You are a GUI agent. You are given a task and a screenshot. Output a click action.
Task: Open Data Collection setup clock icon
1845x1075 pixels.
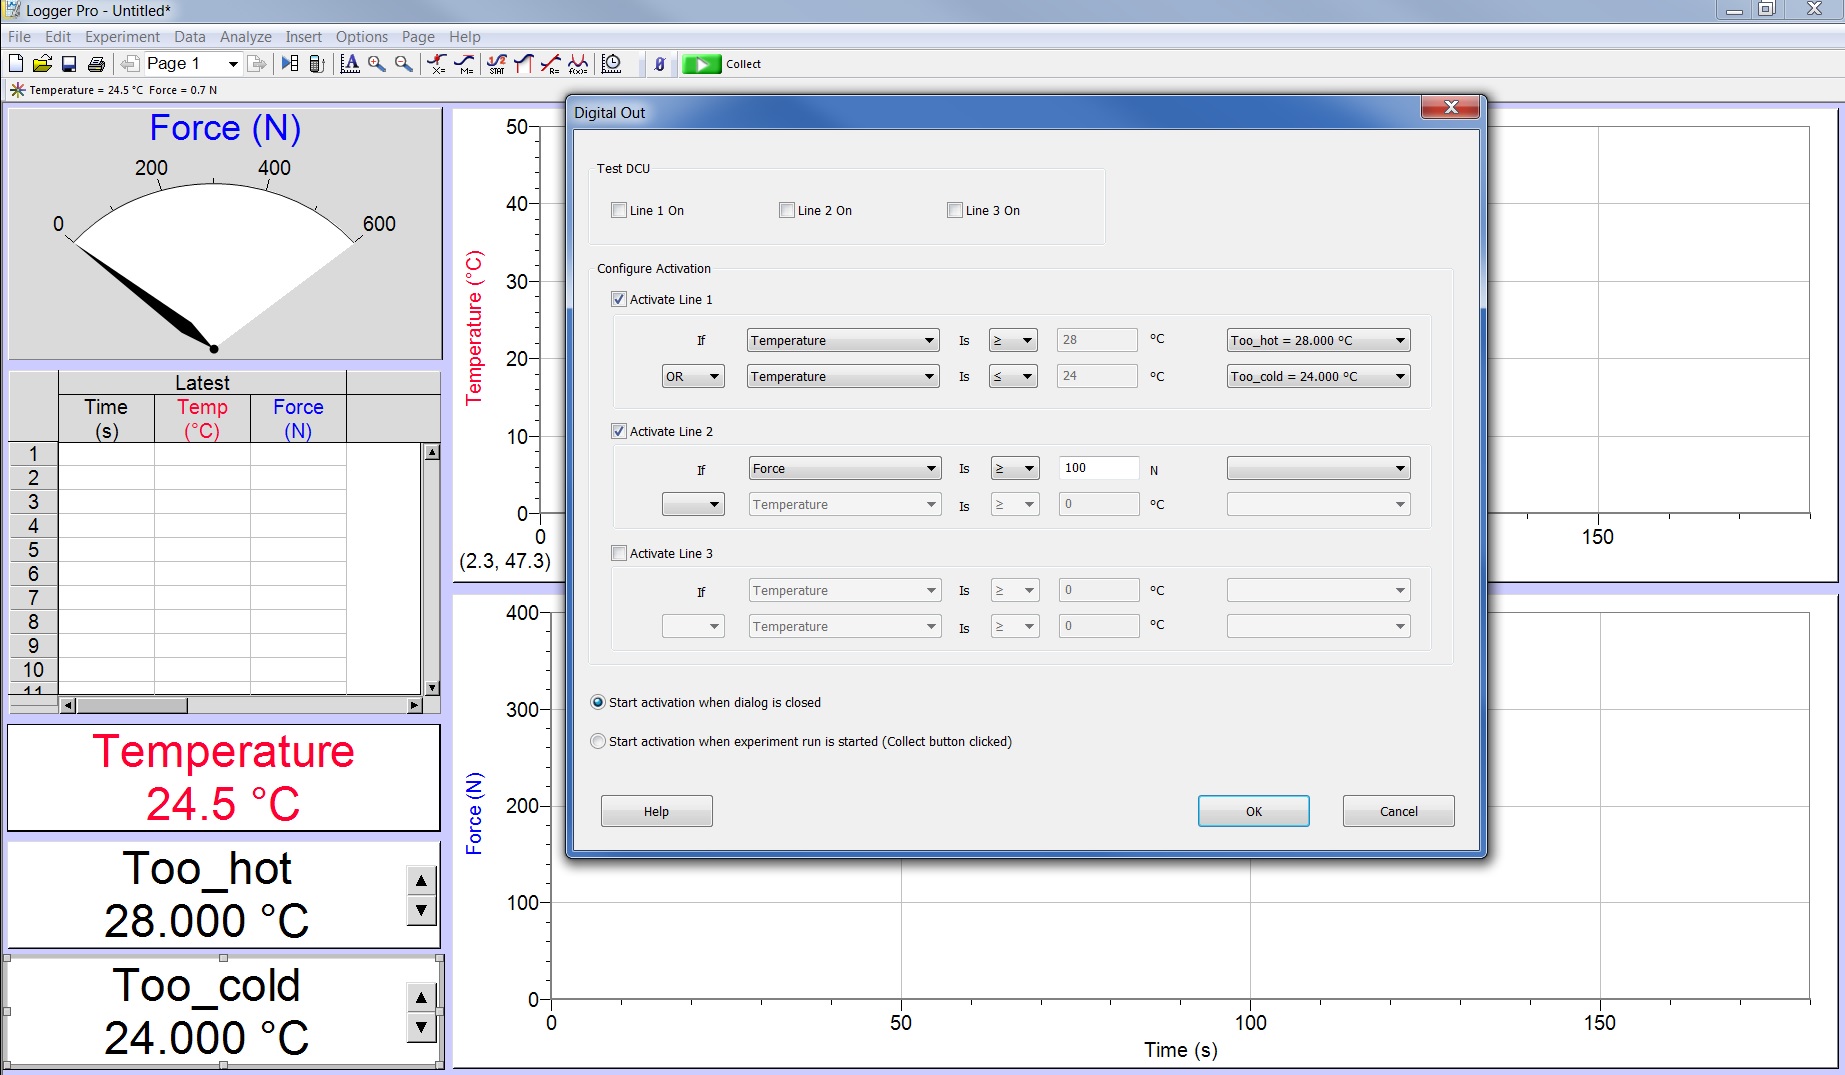click(612, 63)
